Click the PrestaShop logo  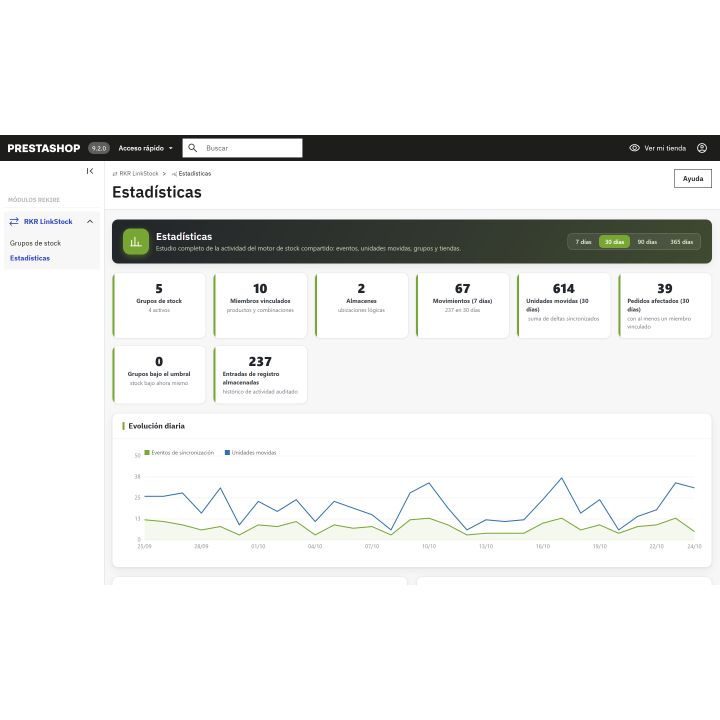click(x=44, y=148)
